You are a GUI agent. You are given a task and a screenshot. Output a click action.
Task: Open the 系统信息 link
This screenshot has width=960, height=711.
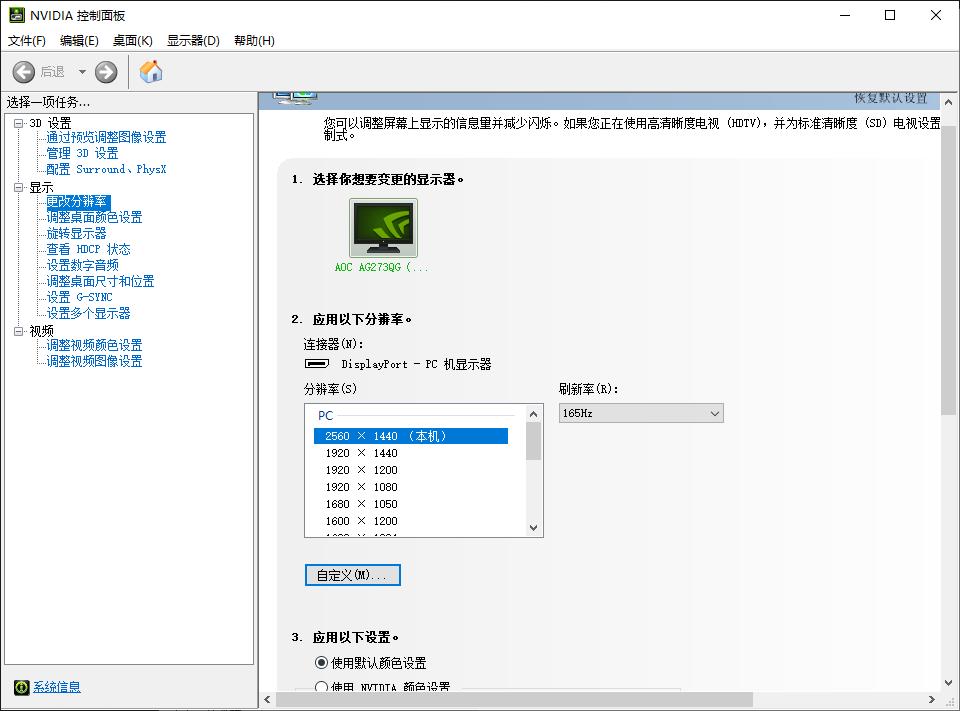57,687
